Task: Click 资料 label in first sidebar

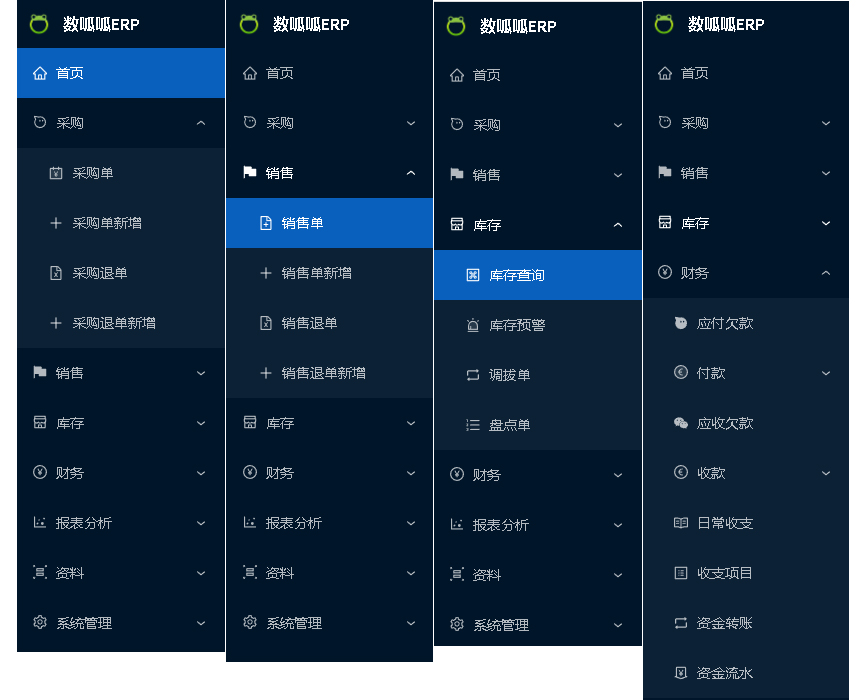Action: pyautogui.click(x=70, y=573)
